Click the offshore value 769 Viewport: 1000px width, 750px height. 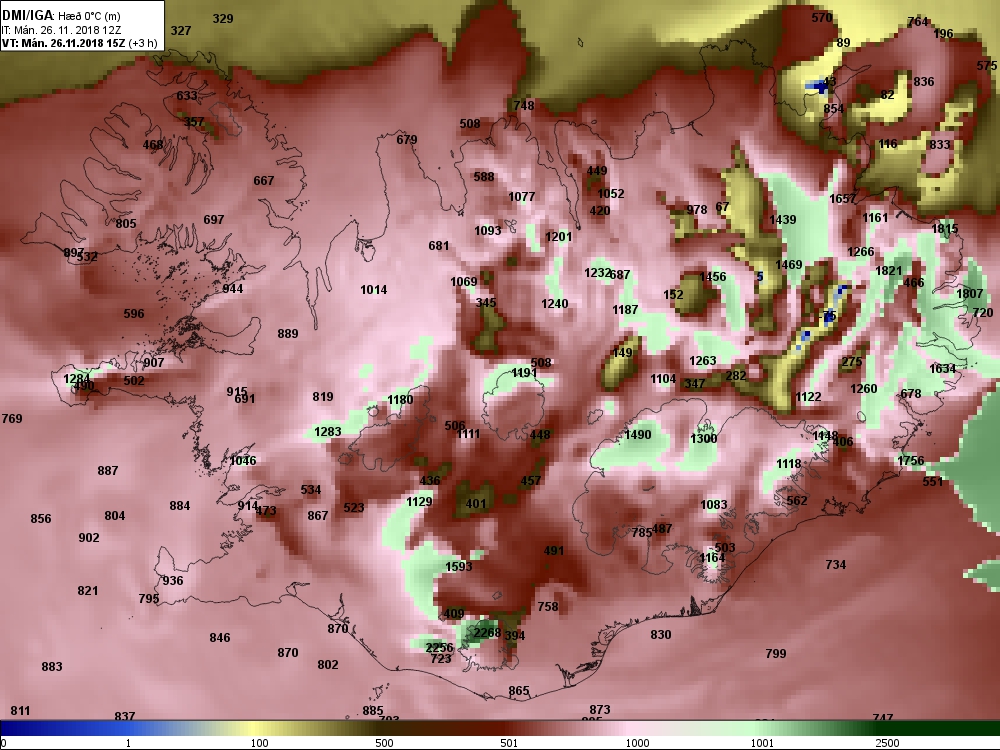tap(12, 418)
